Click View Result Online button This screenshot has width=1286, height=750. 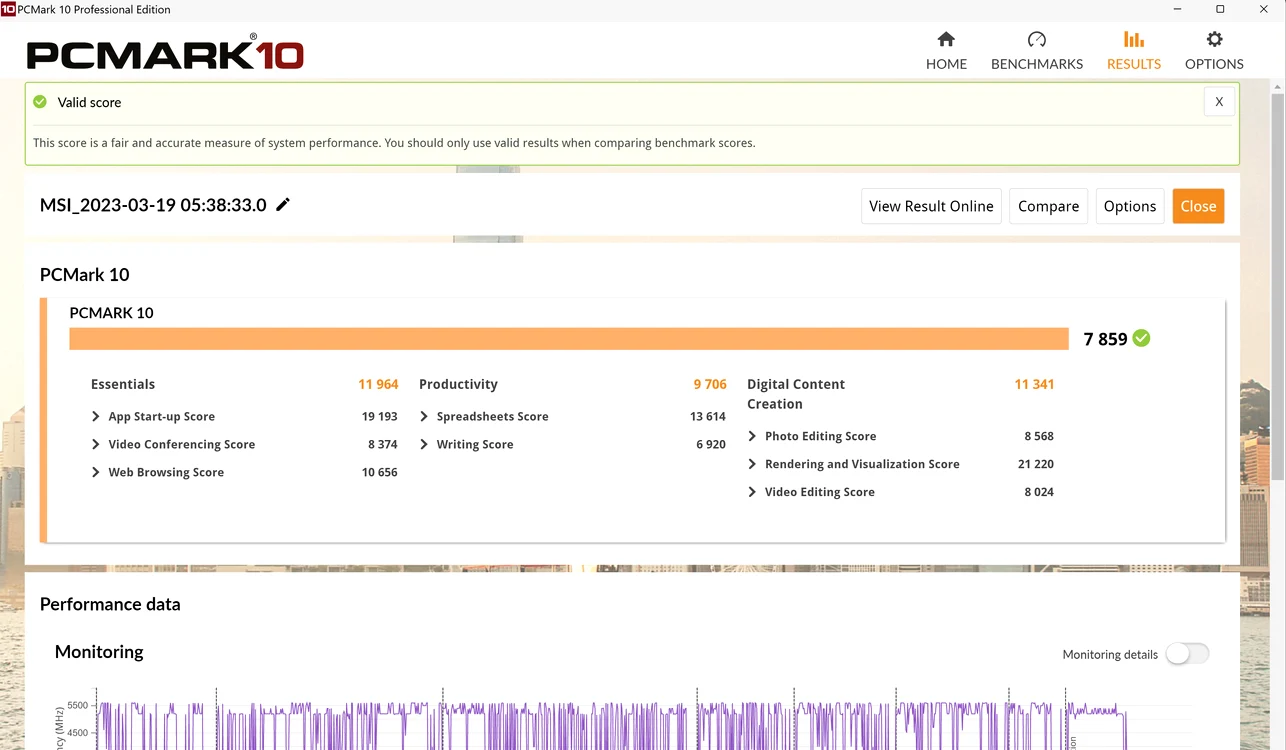(931, 206)
